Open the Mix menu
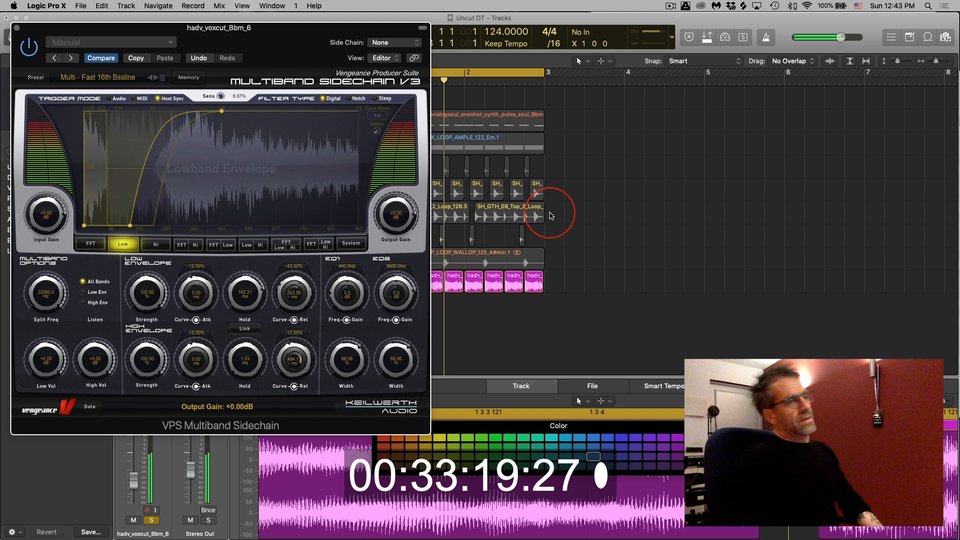This screenshot has height=540, width=960. 219,6
